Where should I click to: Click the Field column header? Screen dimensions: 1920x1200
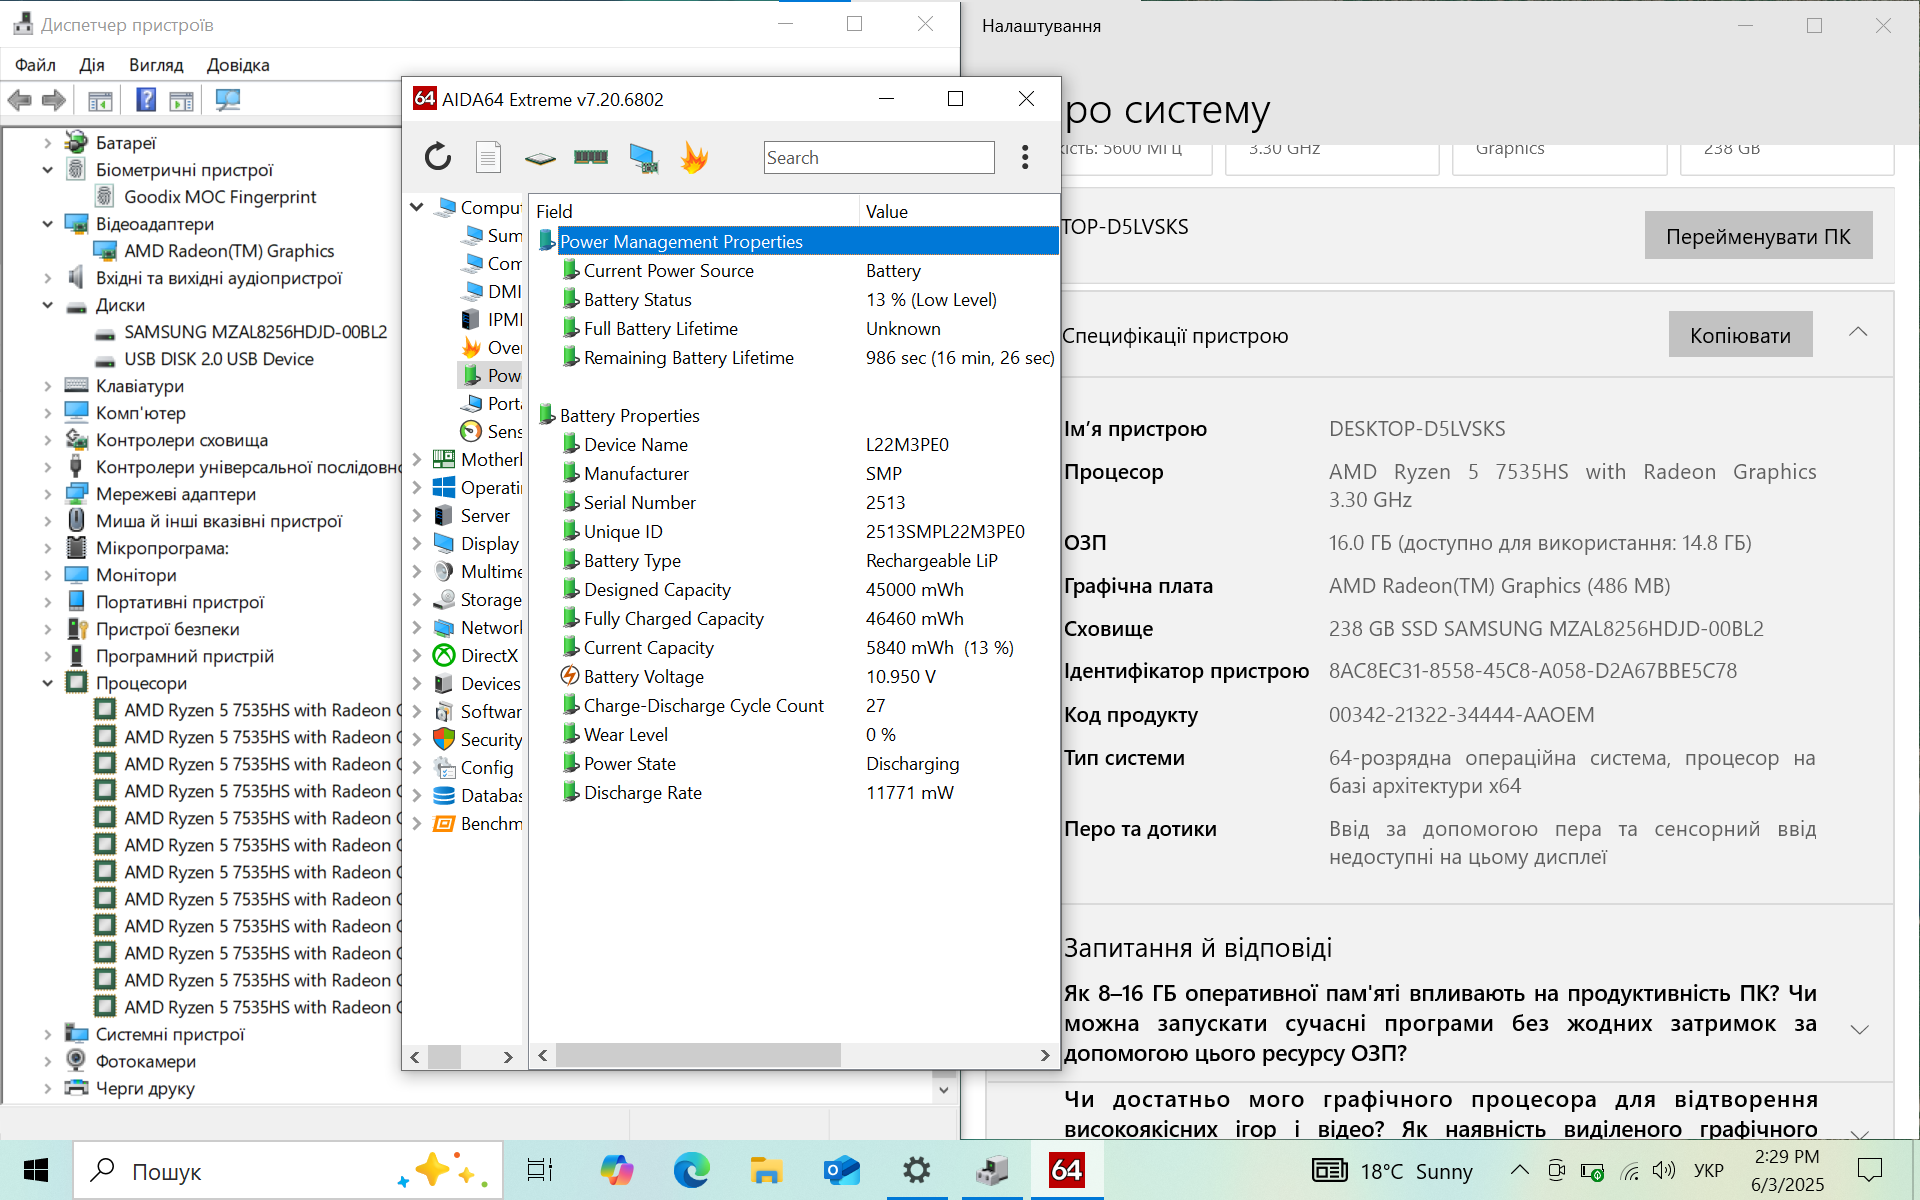[694, 211]
